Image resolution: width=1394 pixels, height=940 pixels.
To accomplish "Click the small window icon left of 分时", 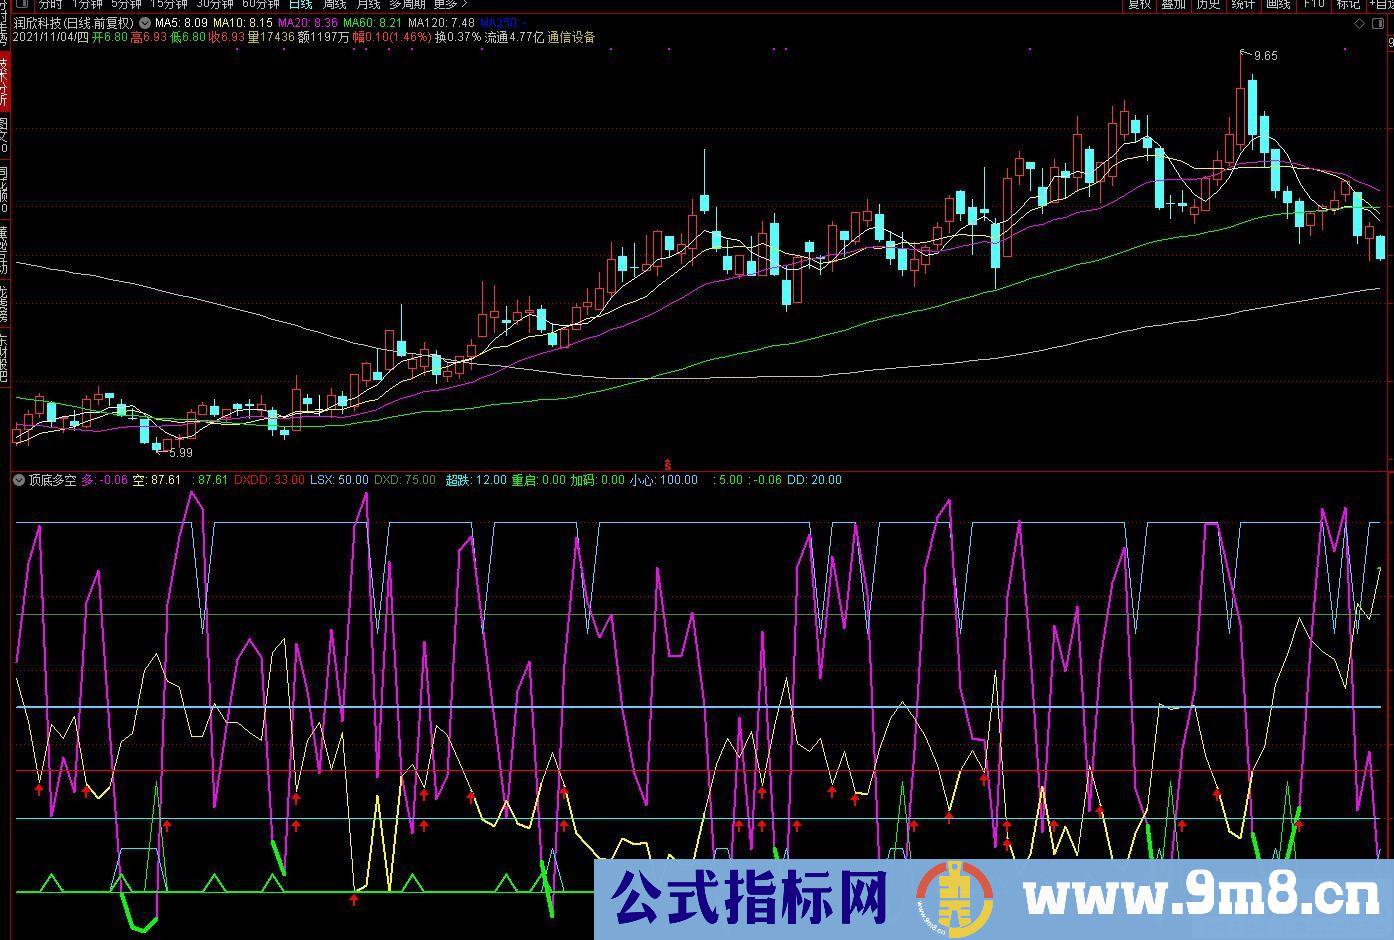I will [x=24, y=4].
